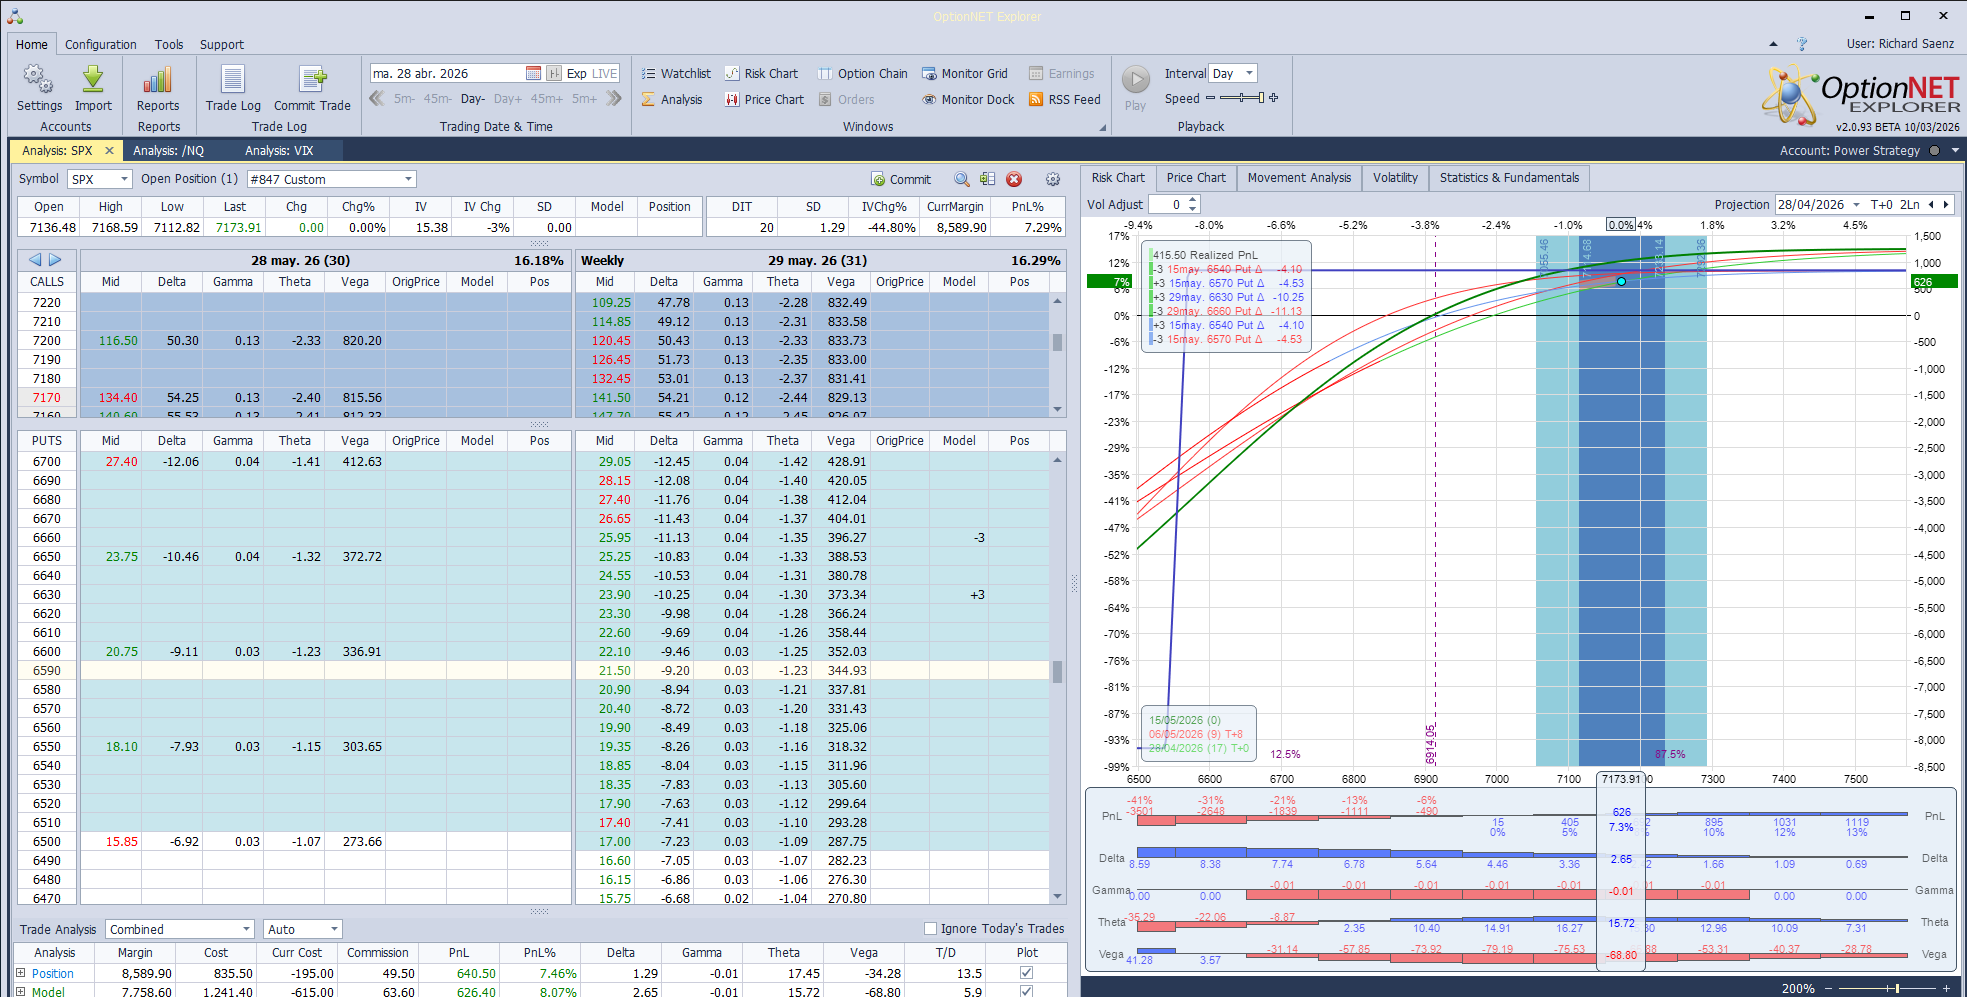Toggle Ignore Today's Trades checkbox
Viewport: 1967px width, 997px height.
coord(931,928)
